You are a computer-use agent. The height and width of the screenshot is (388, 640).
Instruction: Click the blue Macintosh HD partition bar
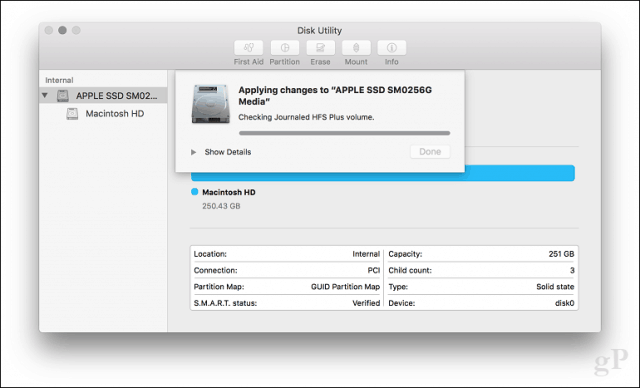coord(383,176)
